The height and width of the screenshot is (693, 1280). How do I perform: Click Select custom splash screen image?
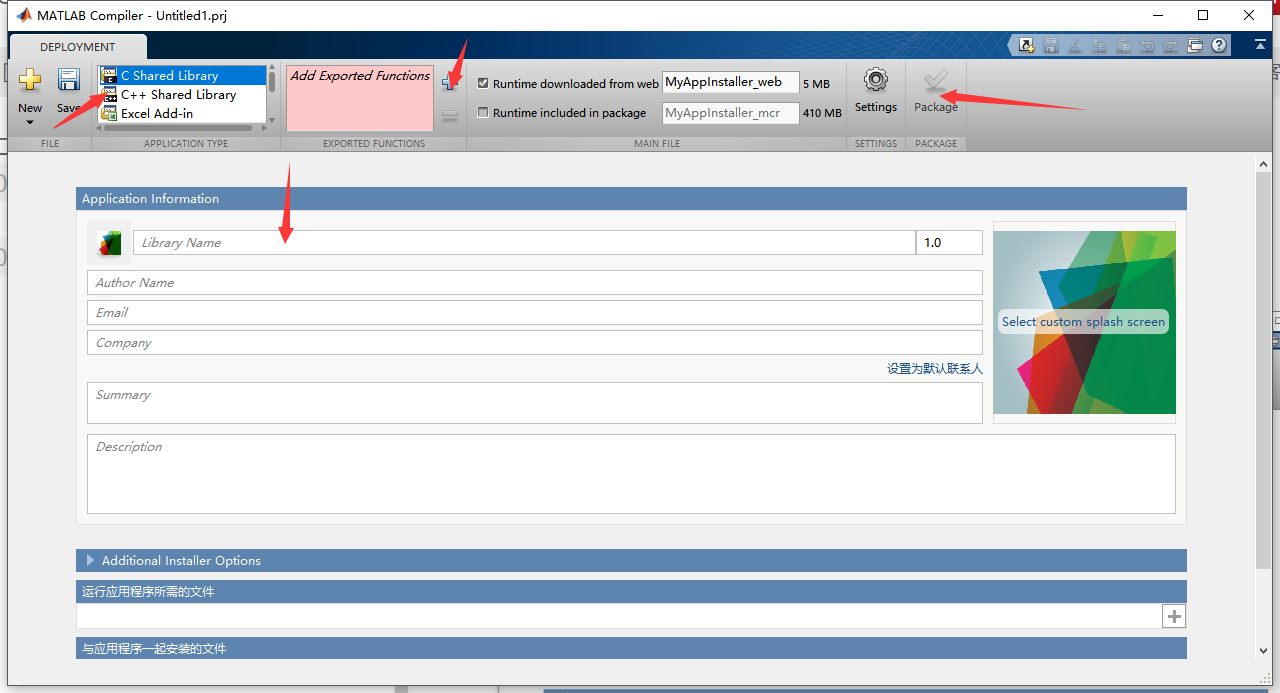[x=1084, y=322]
